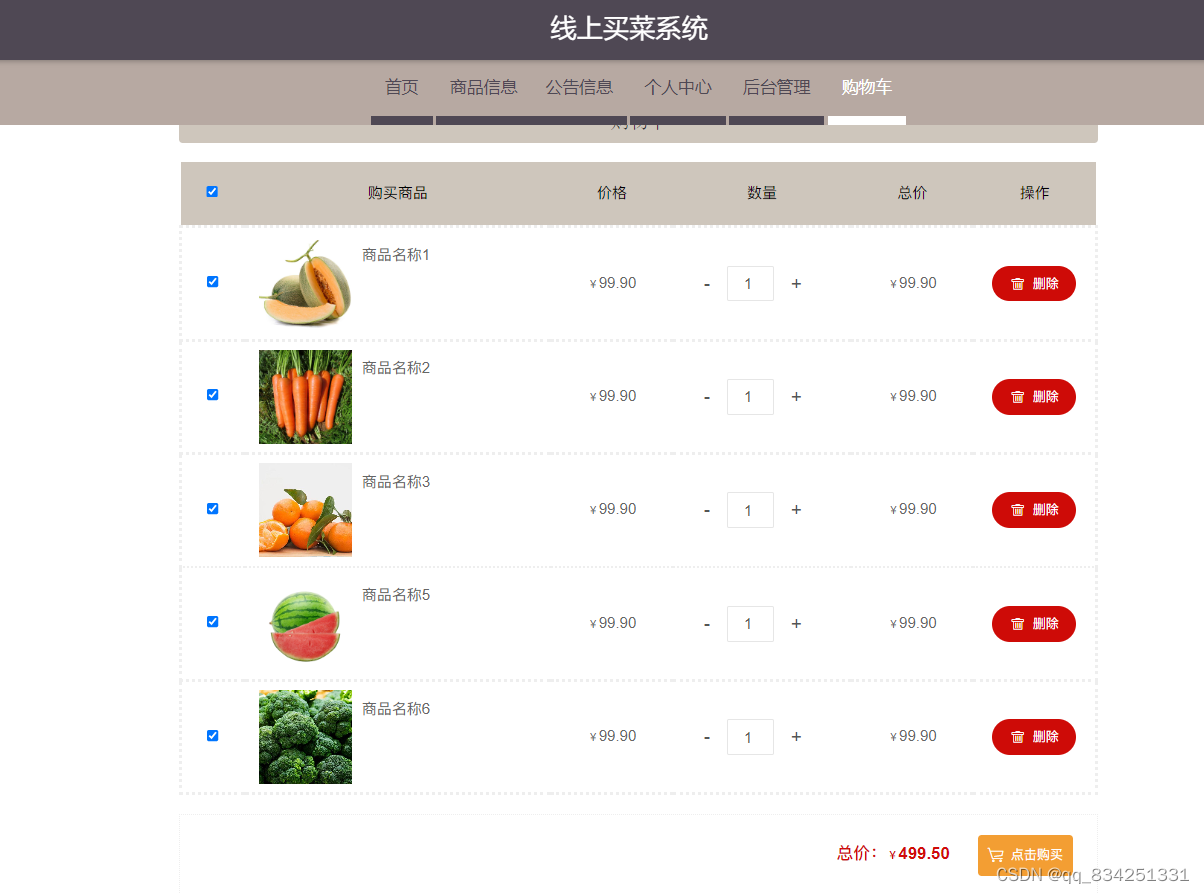Click the product name 商品名称1

[396, 255]
